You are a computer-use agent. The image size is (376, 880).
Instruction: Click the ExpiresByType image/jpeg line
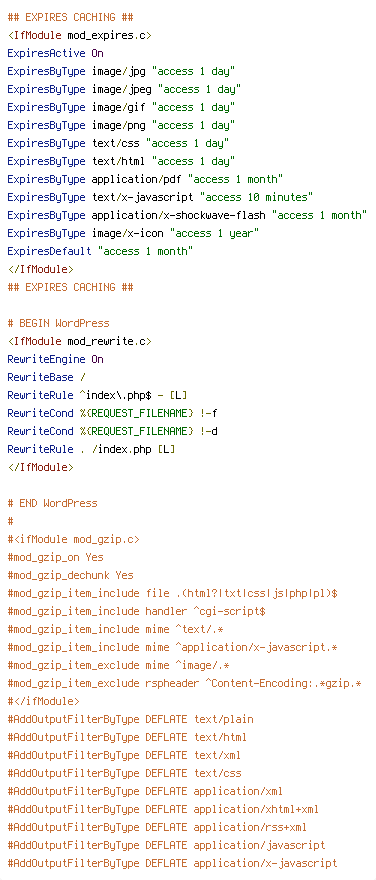(124, 89)
